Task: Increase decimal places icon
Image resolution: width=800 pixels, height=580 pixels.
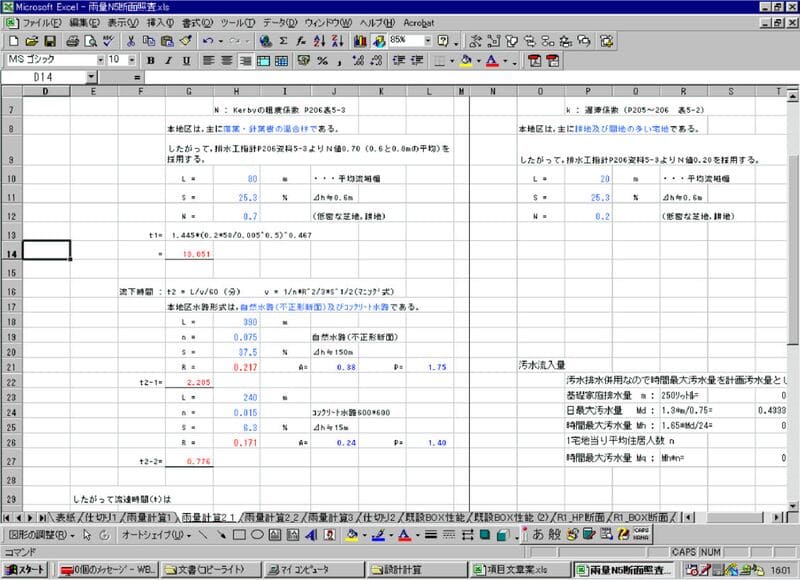Action: (x=359, y=61)
